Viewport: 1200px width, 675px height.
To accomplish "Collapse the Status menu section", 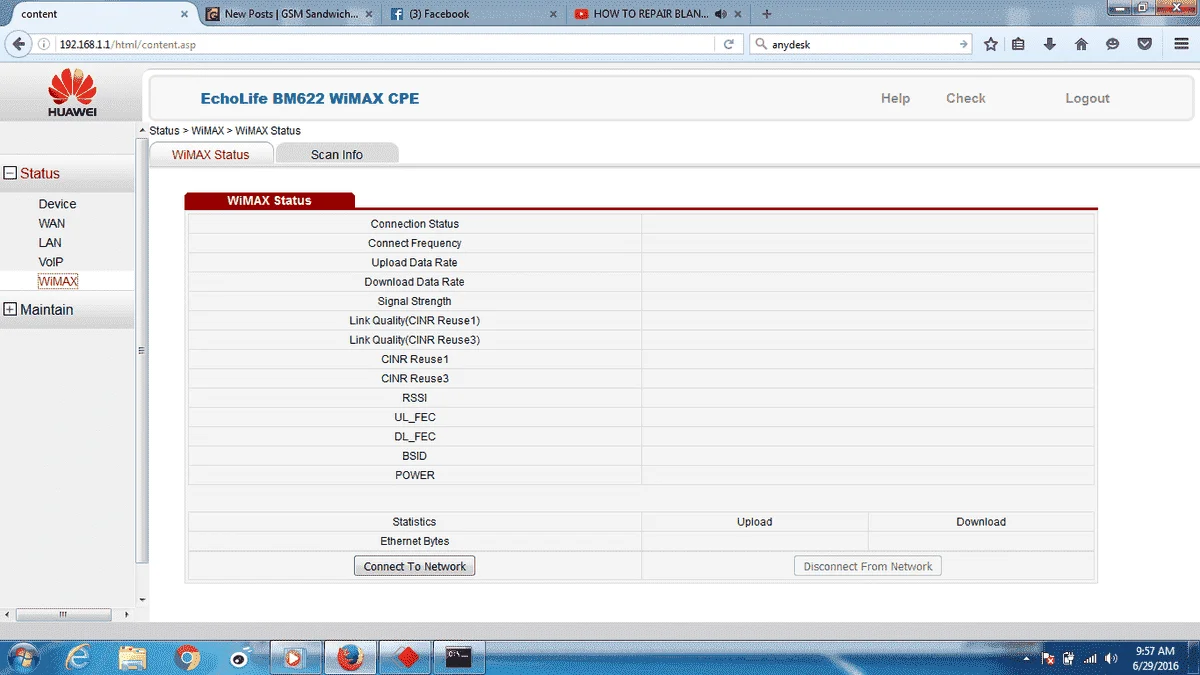I will tap(11, 173).
